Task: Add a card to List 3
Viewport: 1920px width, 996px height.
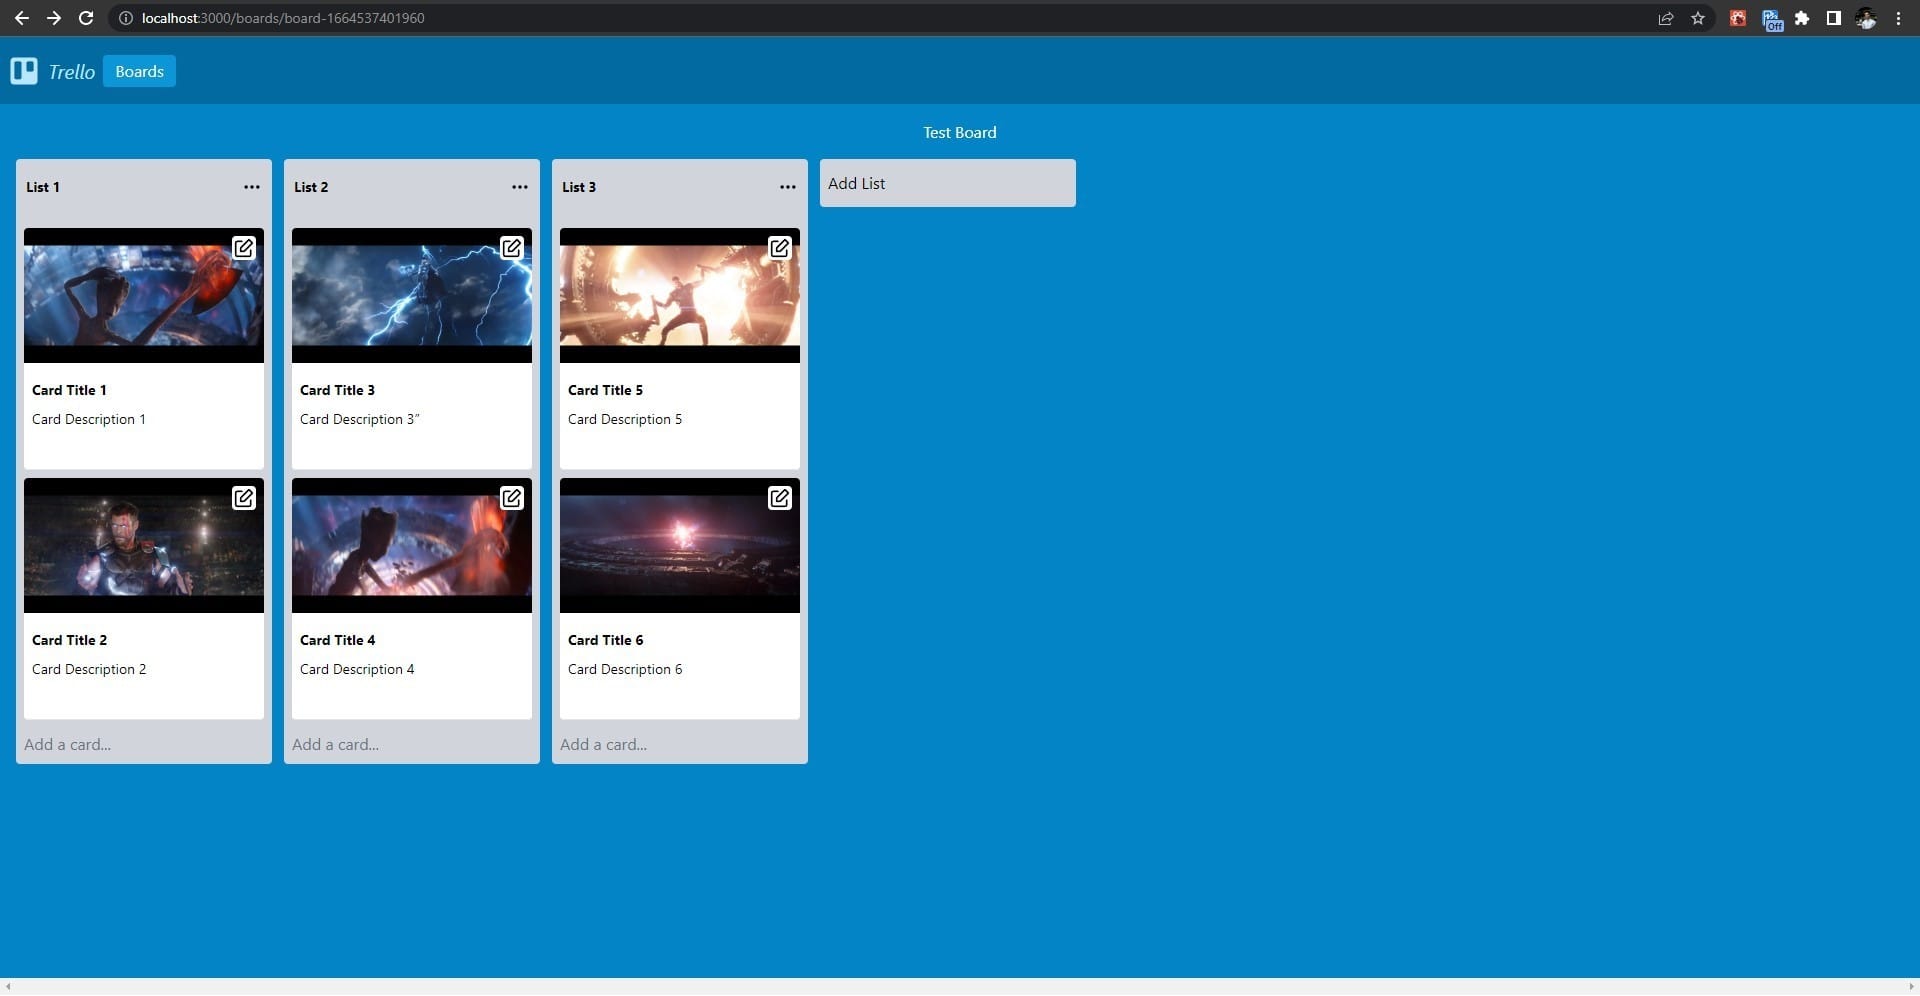Action: coord(604,744)
